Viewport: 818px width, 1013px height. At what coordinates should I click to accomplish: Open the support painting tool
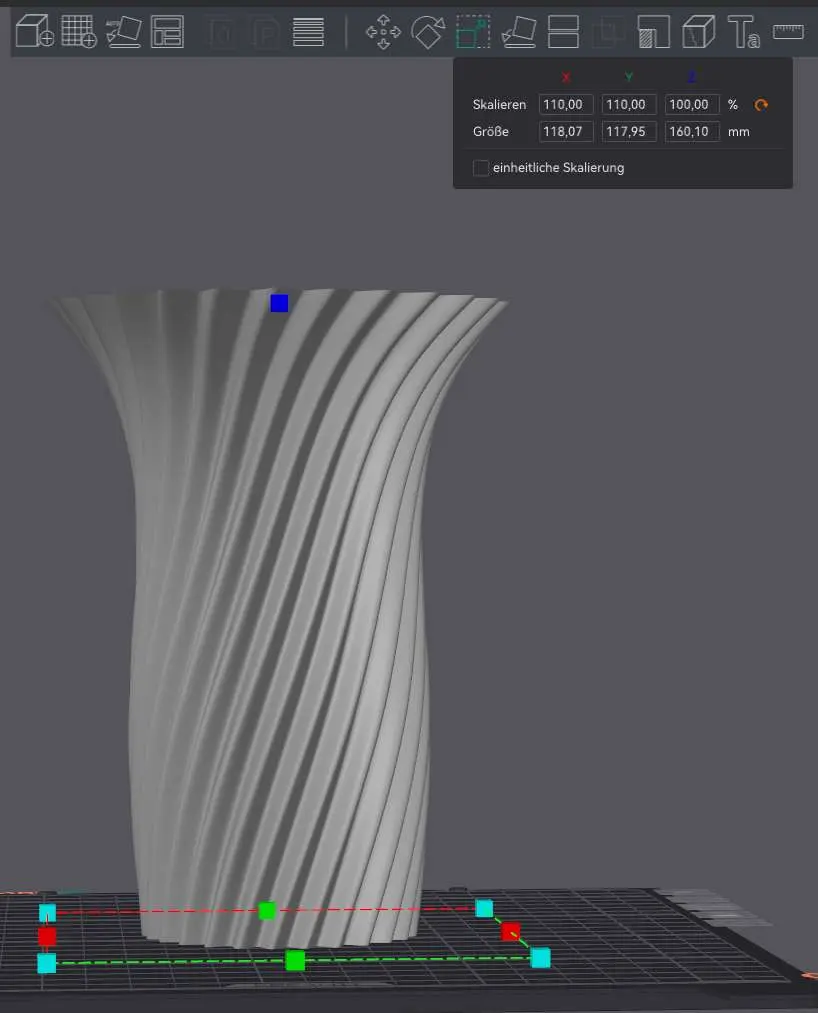(x=653, y=32)
